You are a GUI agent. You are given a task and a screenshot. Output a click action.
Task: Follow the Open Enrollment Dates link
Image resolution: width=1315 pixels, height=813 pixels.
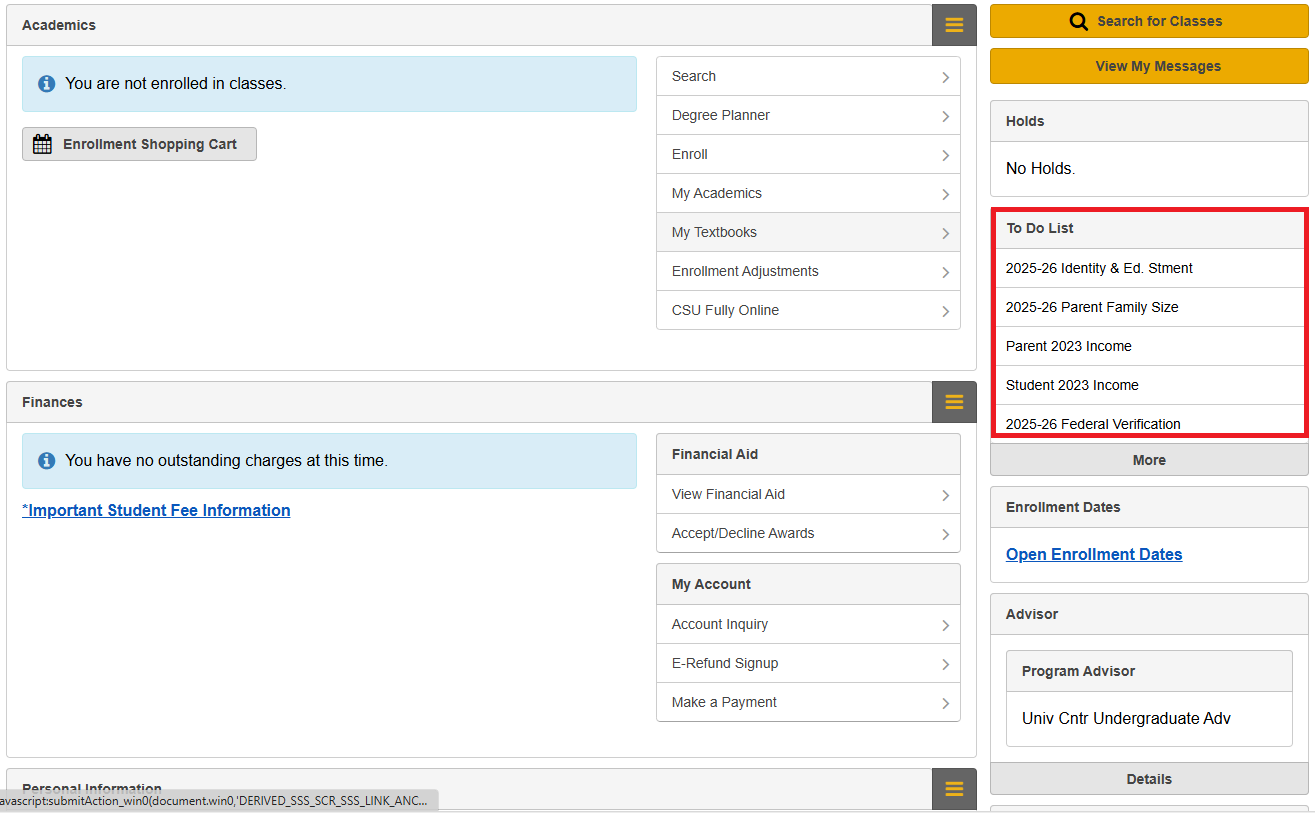pyautogui.click(x=1094, y=554)
